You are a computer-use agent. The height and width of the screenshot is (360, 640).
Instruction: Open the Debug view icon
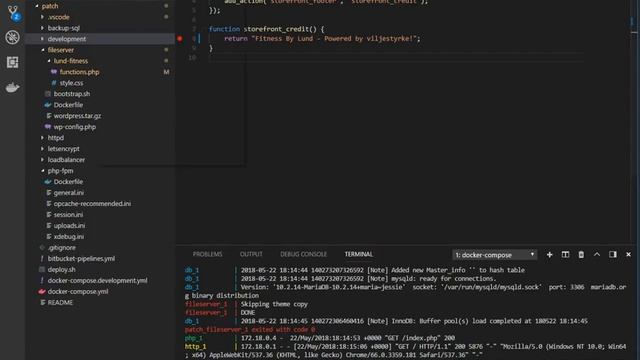click(13, 37)
